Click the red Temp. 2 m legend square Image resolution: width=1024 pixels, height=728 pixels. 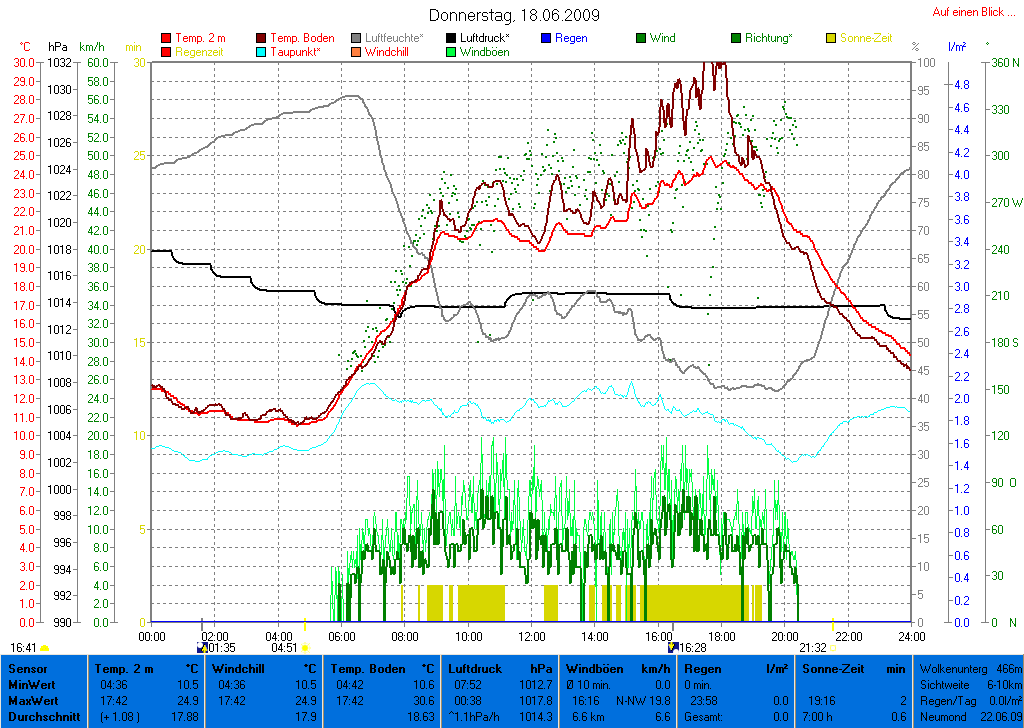166,39
